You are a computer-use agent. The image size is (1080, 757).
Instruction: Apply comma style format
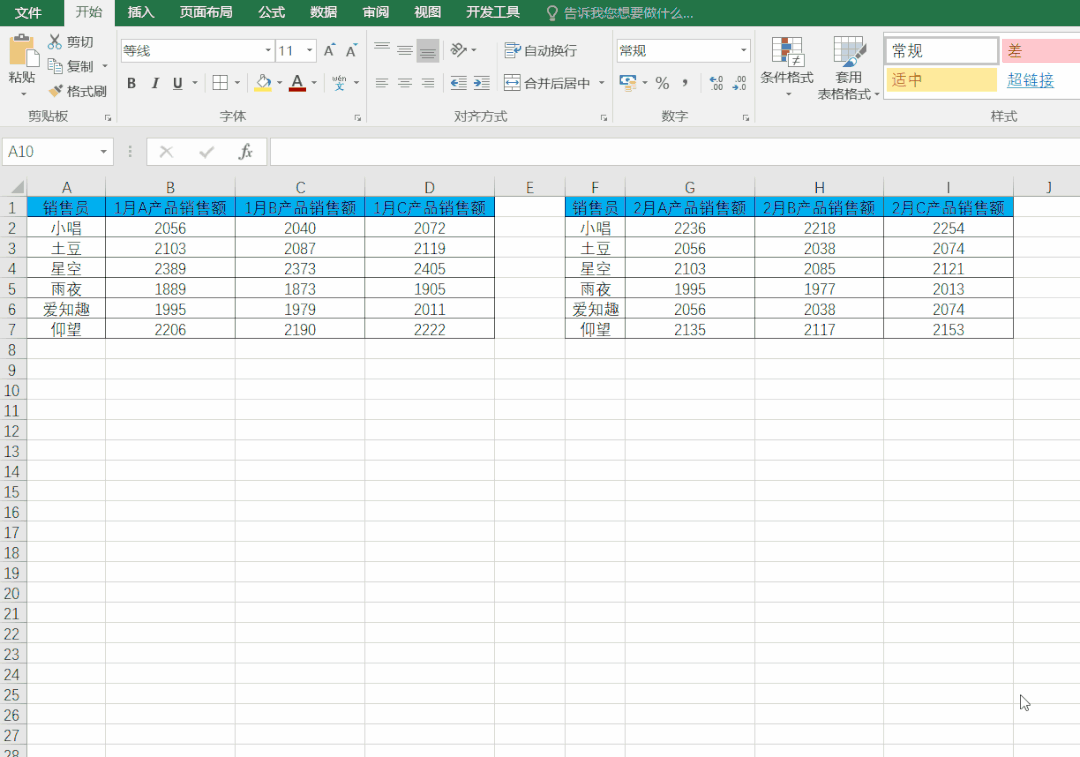pos(685,83)
